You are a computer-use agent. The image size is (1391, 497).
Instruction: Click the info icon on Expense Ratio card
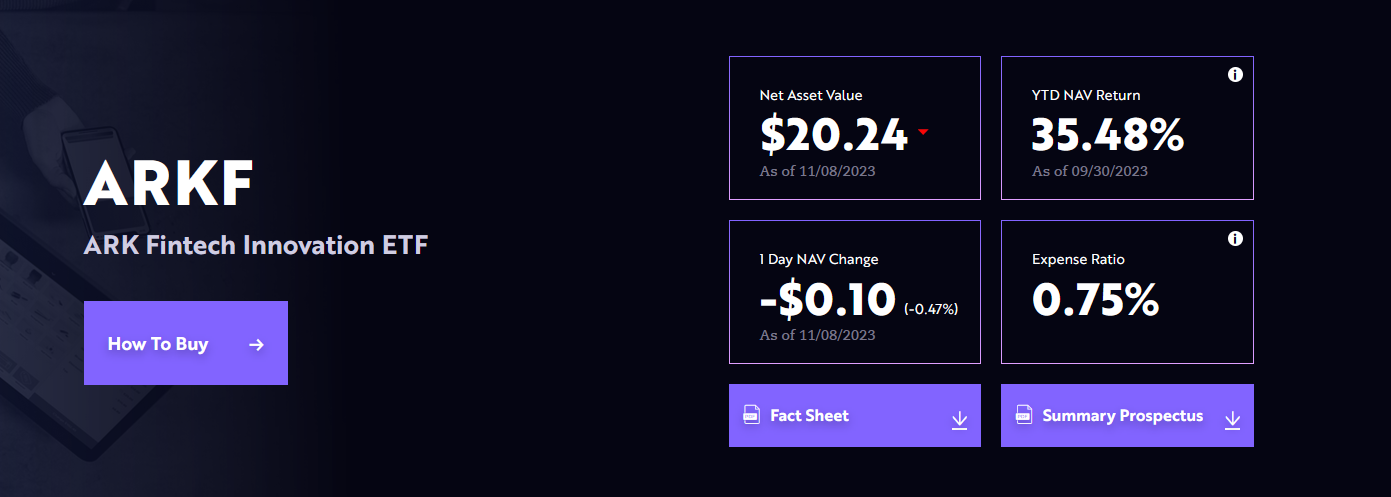1235,239
